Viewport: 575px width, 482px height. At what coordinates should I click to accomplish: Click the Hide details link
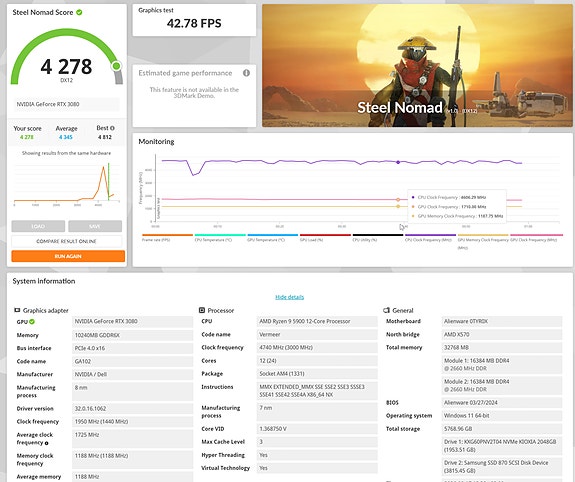pyautogui.click(x=290, y=297)
